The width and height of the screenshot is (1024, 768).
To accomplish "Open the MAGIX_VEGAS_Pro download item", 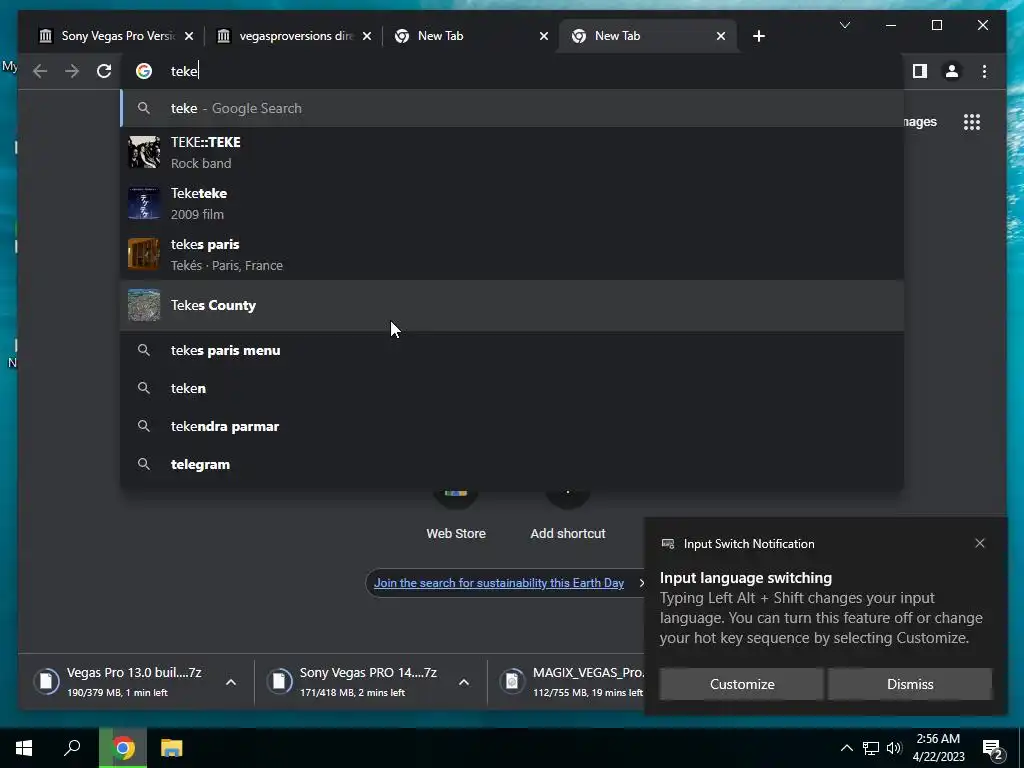I will [569, 682].
